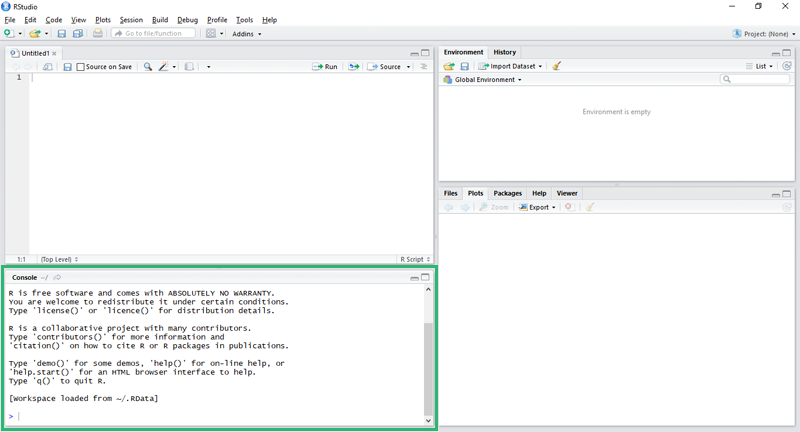Screen dimensions: 800x432
Task: Click the Zoom button in Plots pane
Action: click(493, 207)
